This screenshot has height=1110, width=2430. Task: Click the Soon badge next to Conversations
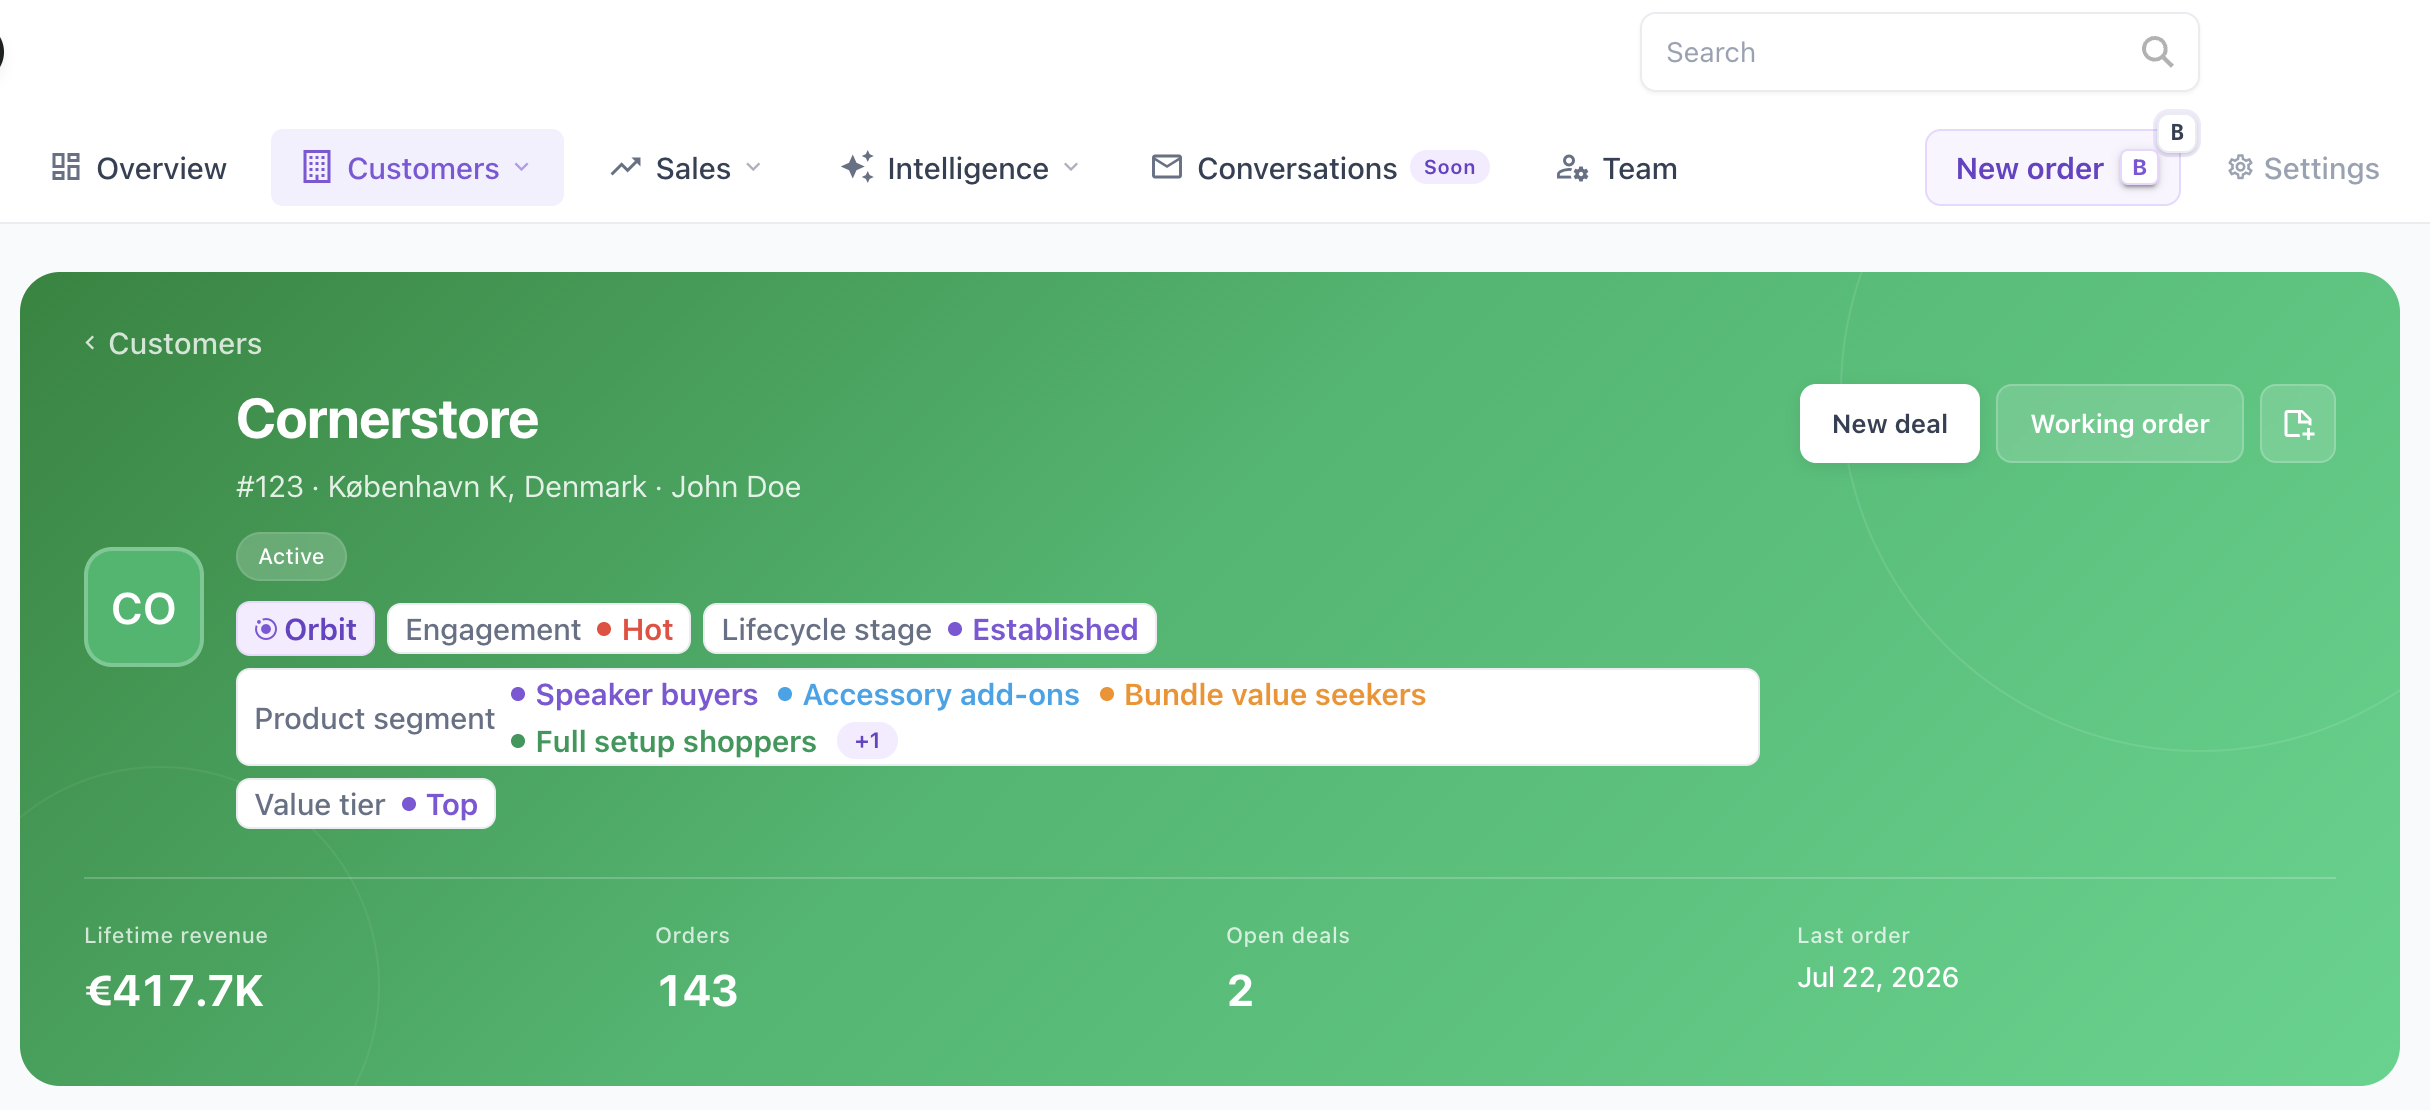click(1449, 167)
